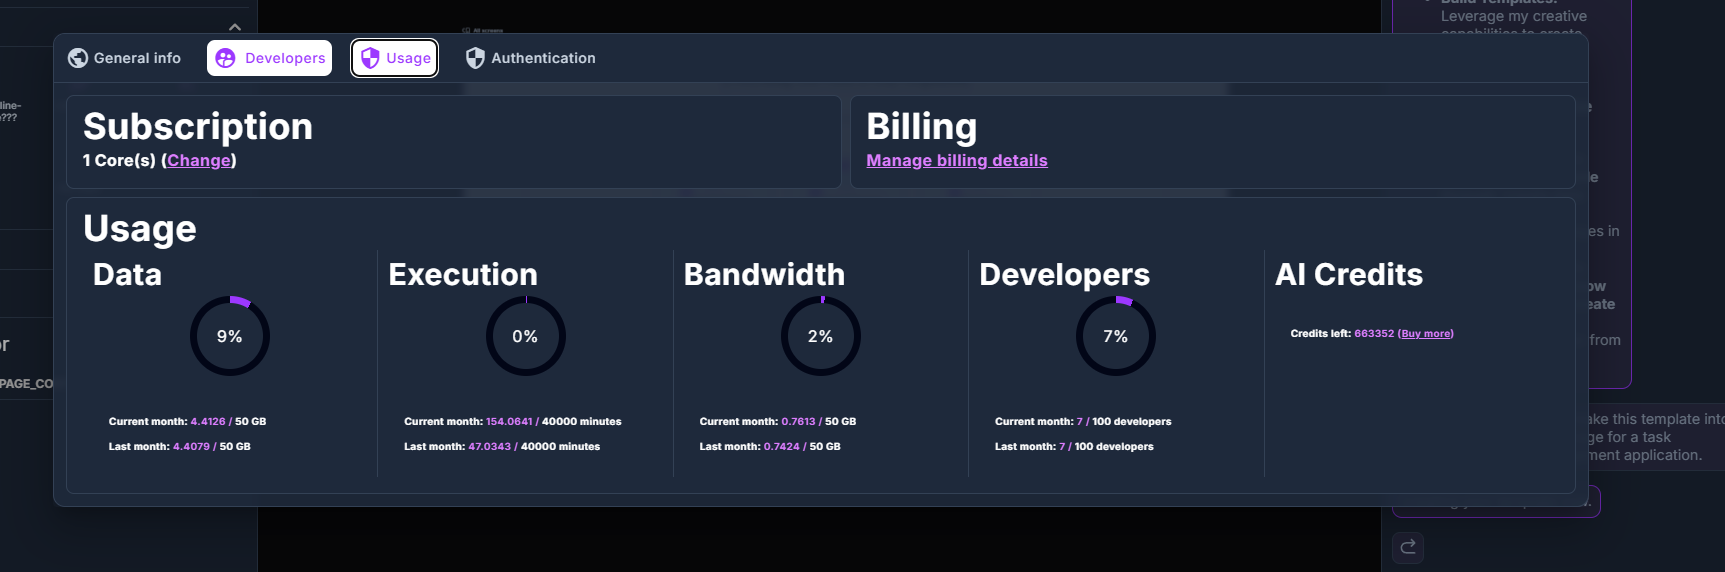Click the purple shield icon in Usage tab
The image size is (1725, 572).
point(370,58)
